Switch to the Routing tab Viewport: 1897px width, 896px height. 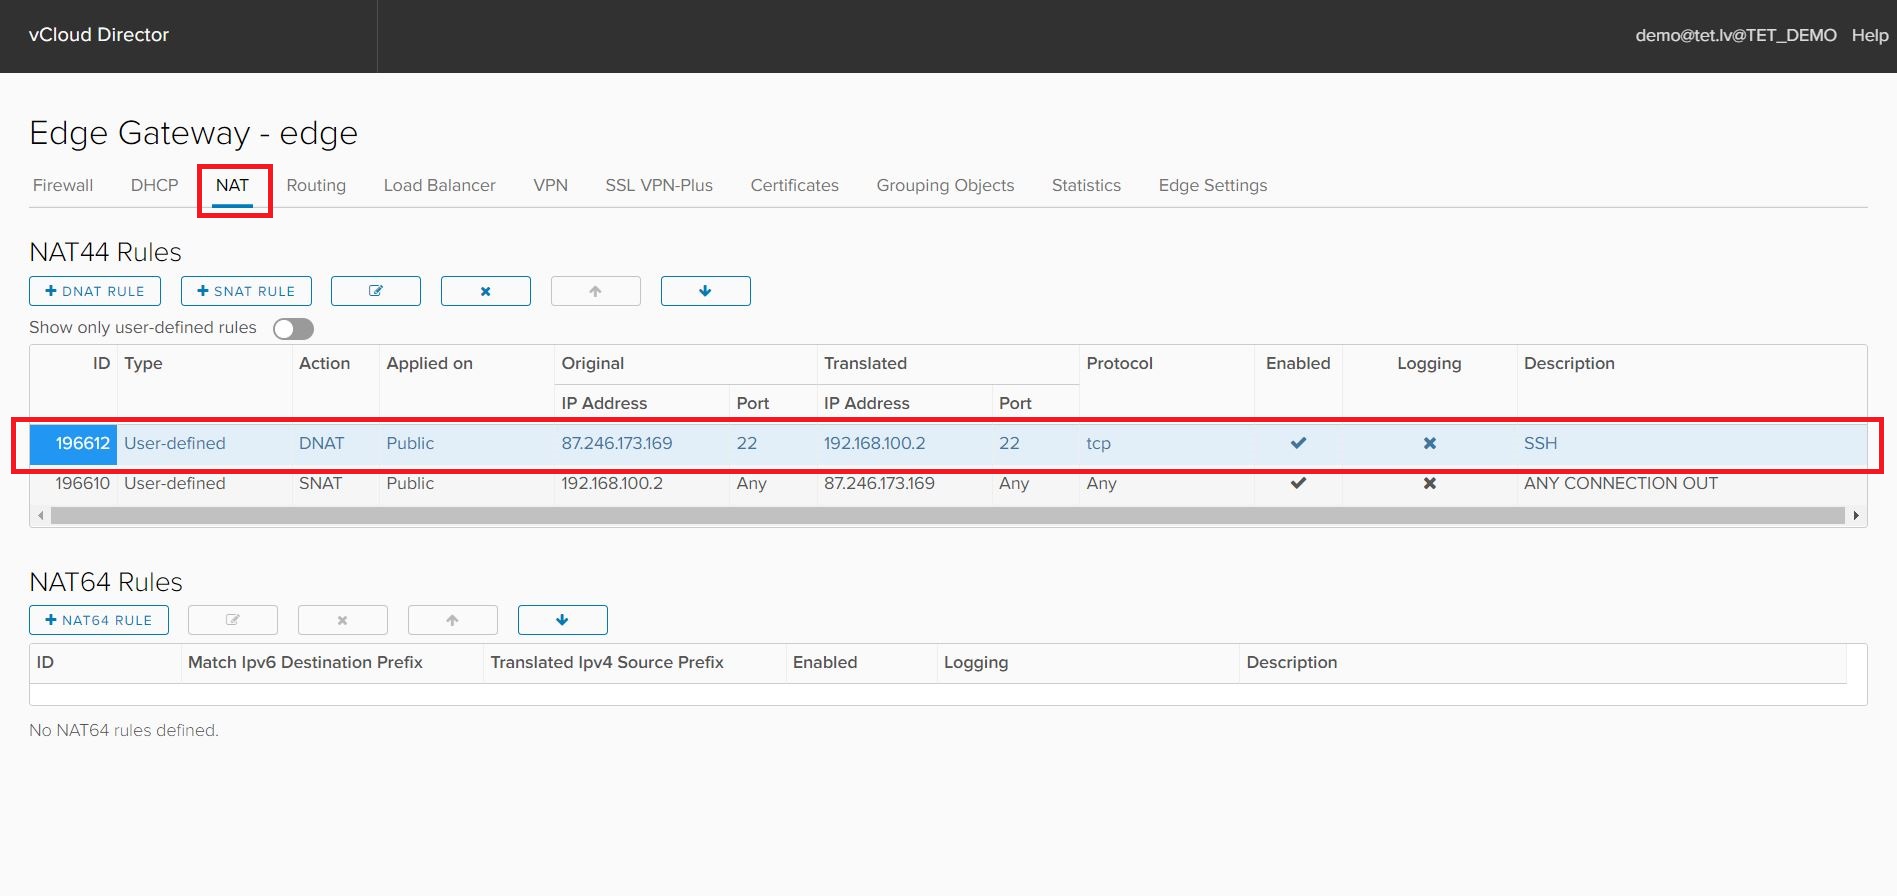pyautogui.click(x=316, y=185)
